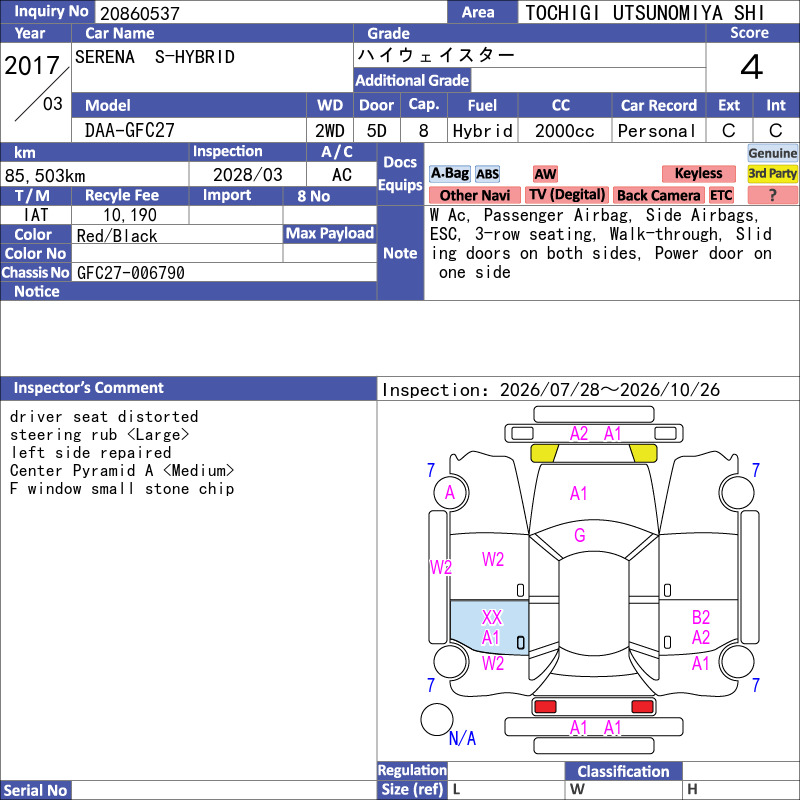The image size is (800, 800).
Task: Select the Back Camera badge
Action: [658, 195]
